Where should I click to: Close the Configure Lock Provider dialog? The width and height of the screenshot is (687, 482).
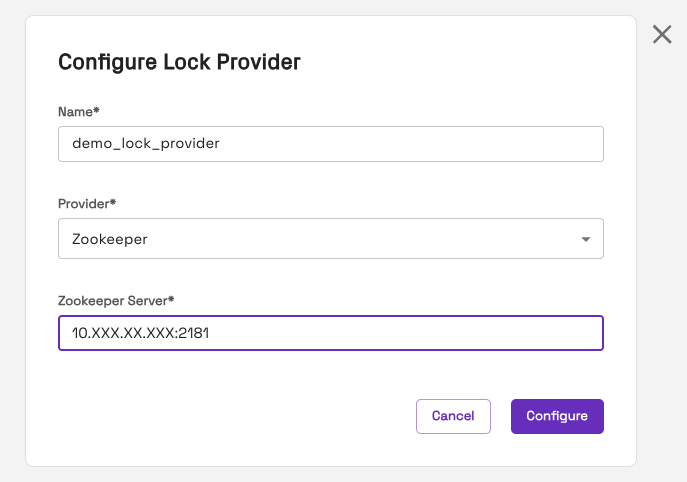662,35
